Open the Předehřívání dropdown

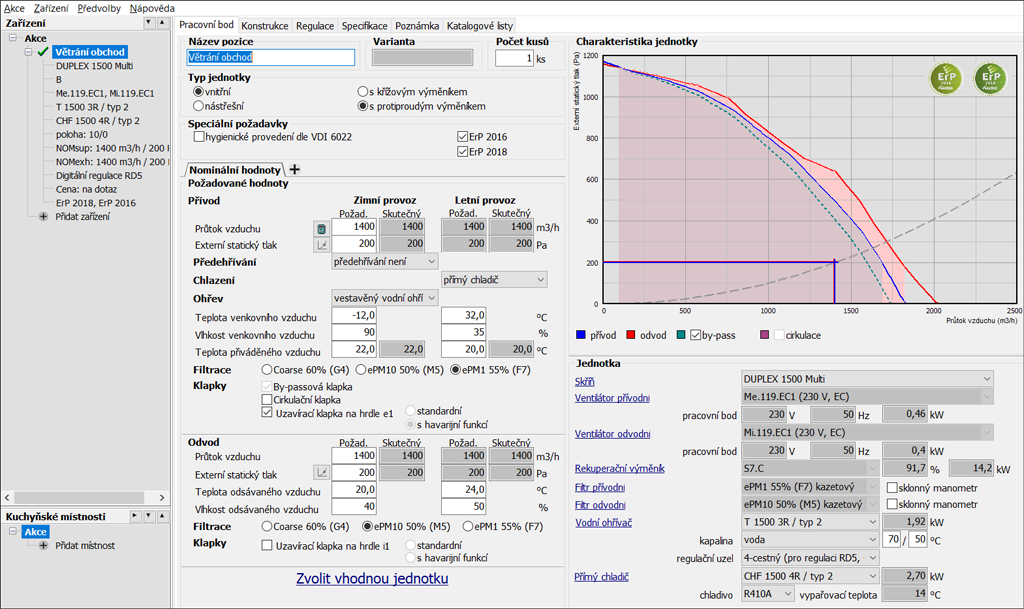385,261
